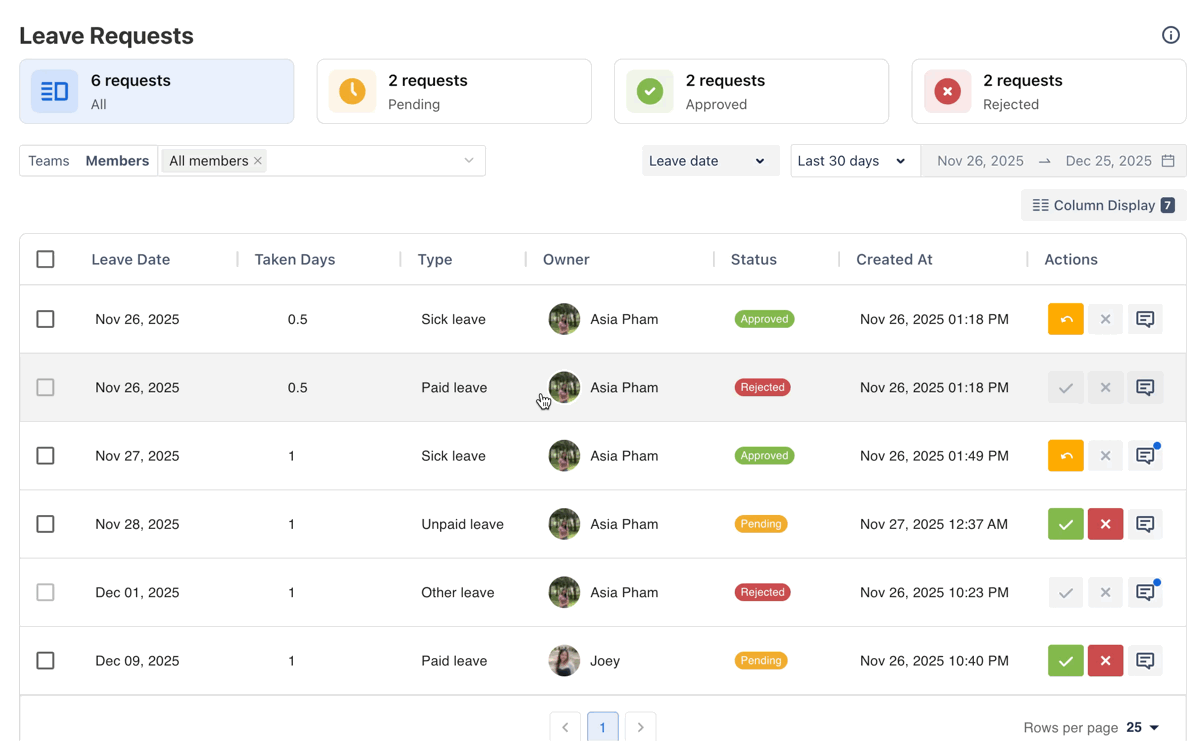Revert approval on Nov 26 Sick leave
1200x742 pixels.
click(1065, 319)
